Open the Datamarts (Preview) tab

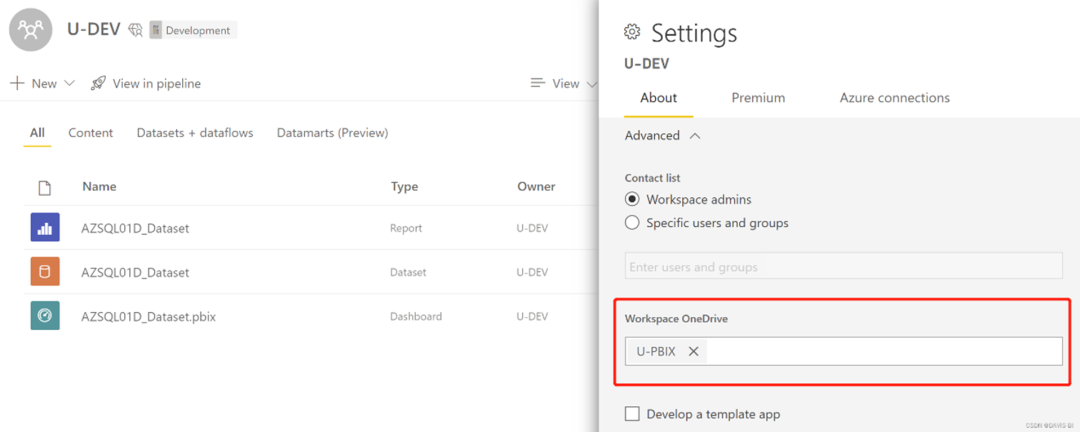[333, 133]
